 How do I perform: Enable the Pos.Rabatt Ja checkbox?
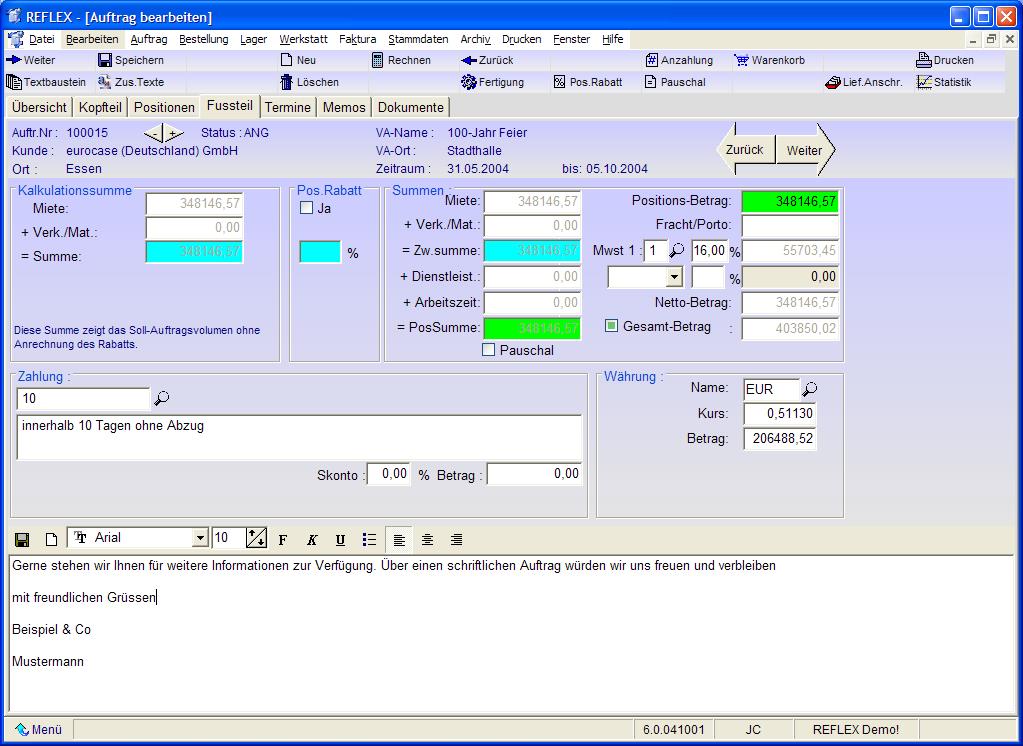[x=306, y=208]
